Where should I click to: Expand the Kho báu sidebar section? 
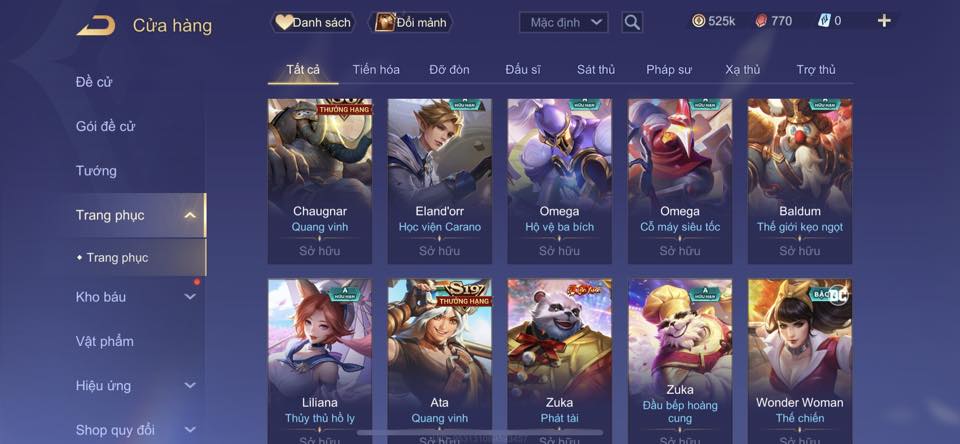190,296
